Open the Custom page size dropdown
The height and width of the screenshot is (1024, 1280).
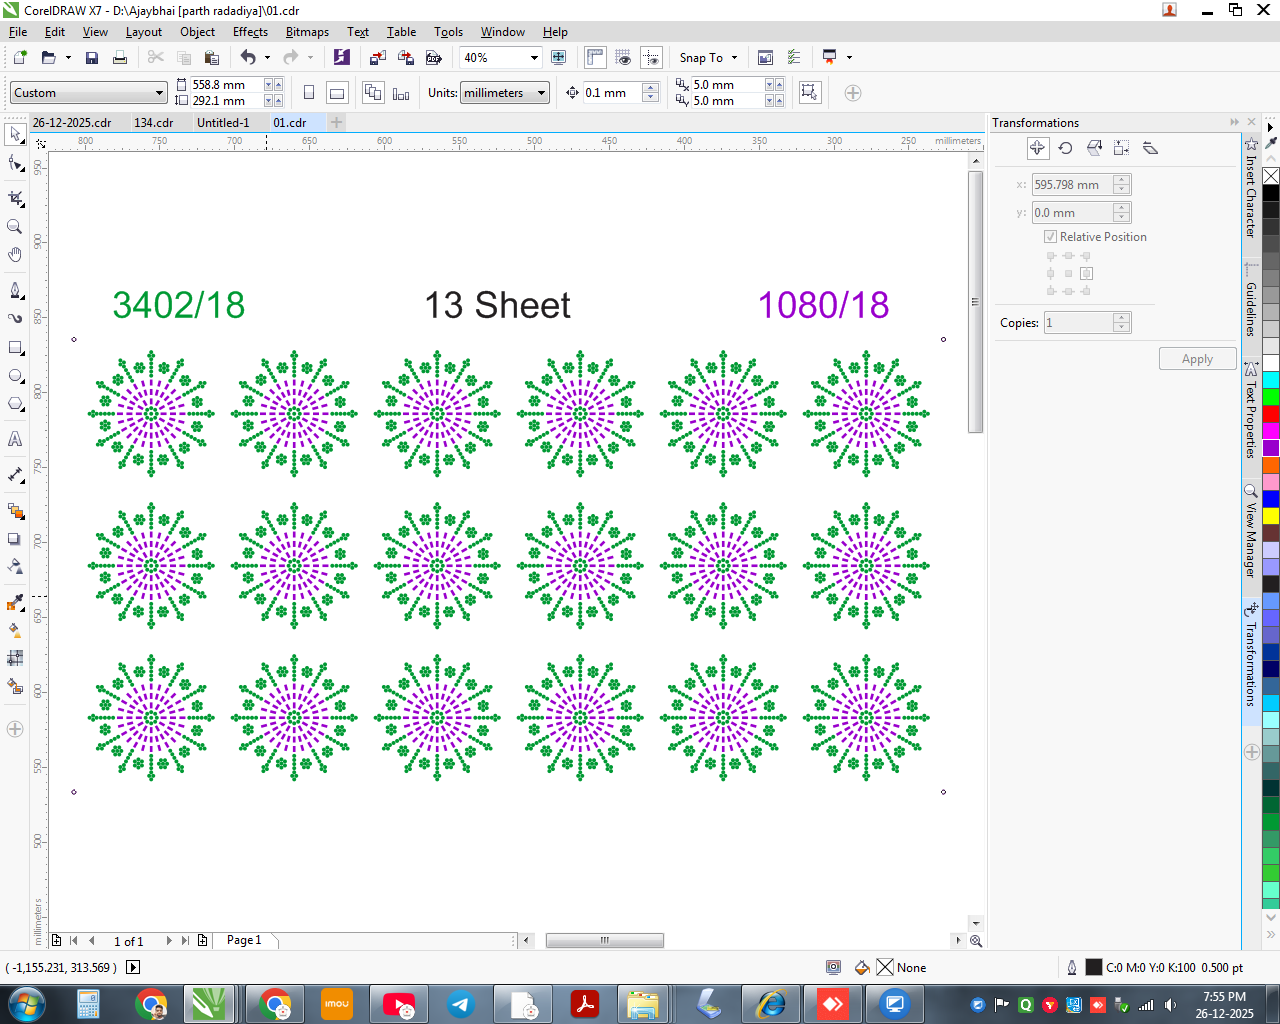point(159,93)
